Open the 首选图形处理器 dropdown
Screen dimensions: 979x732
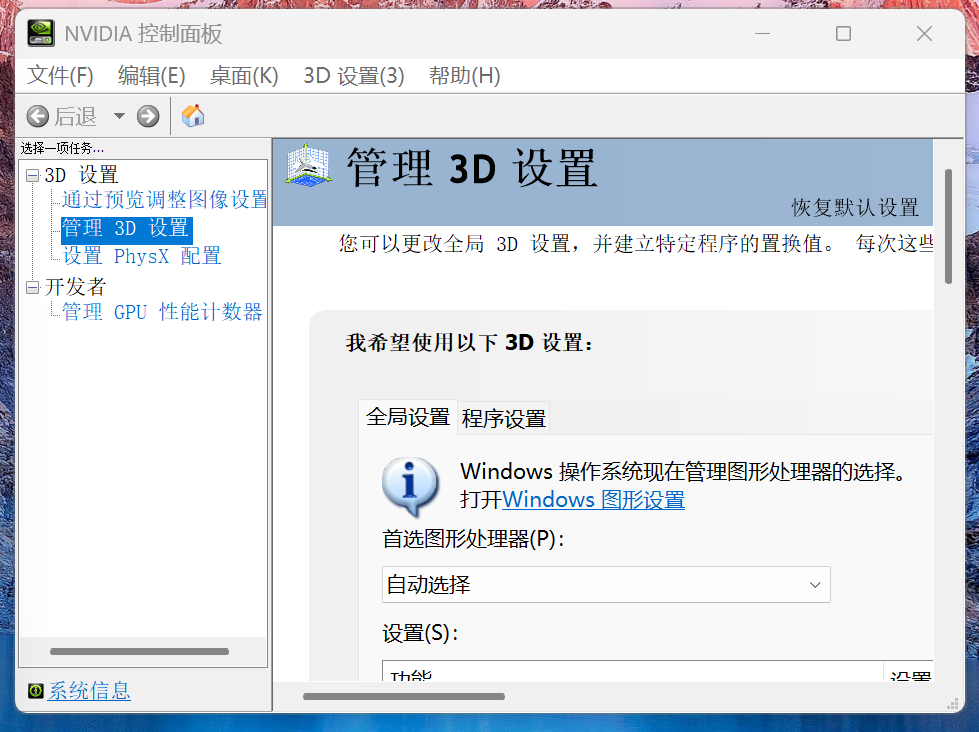tap(606, 585)
